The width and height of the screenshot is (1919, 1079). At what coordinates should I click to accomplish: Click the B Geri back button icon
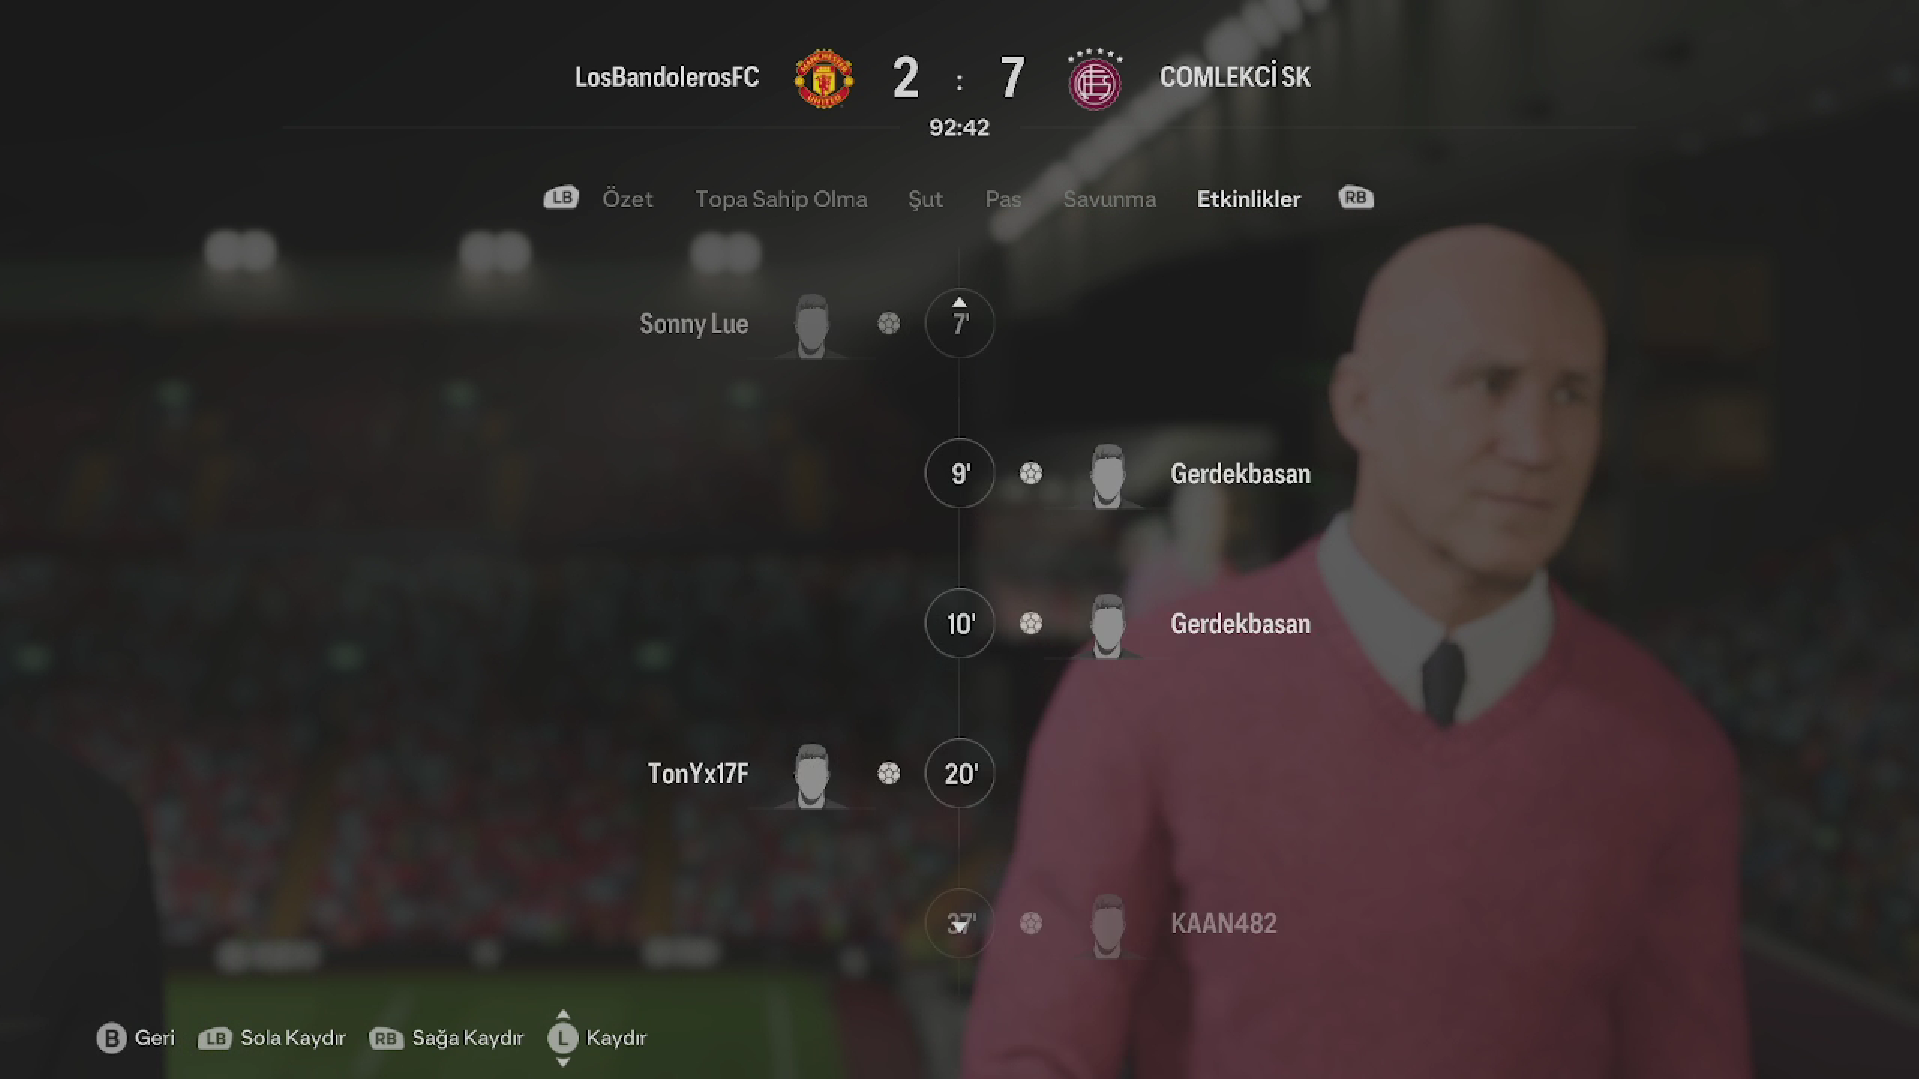click(111, 1038)
